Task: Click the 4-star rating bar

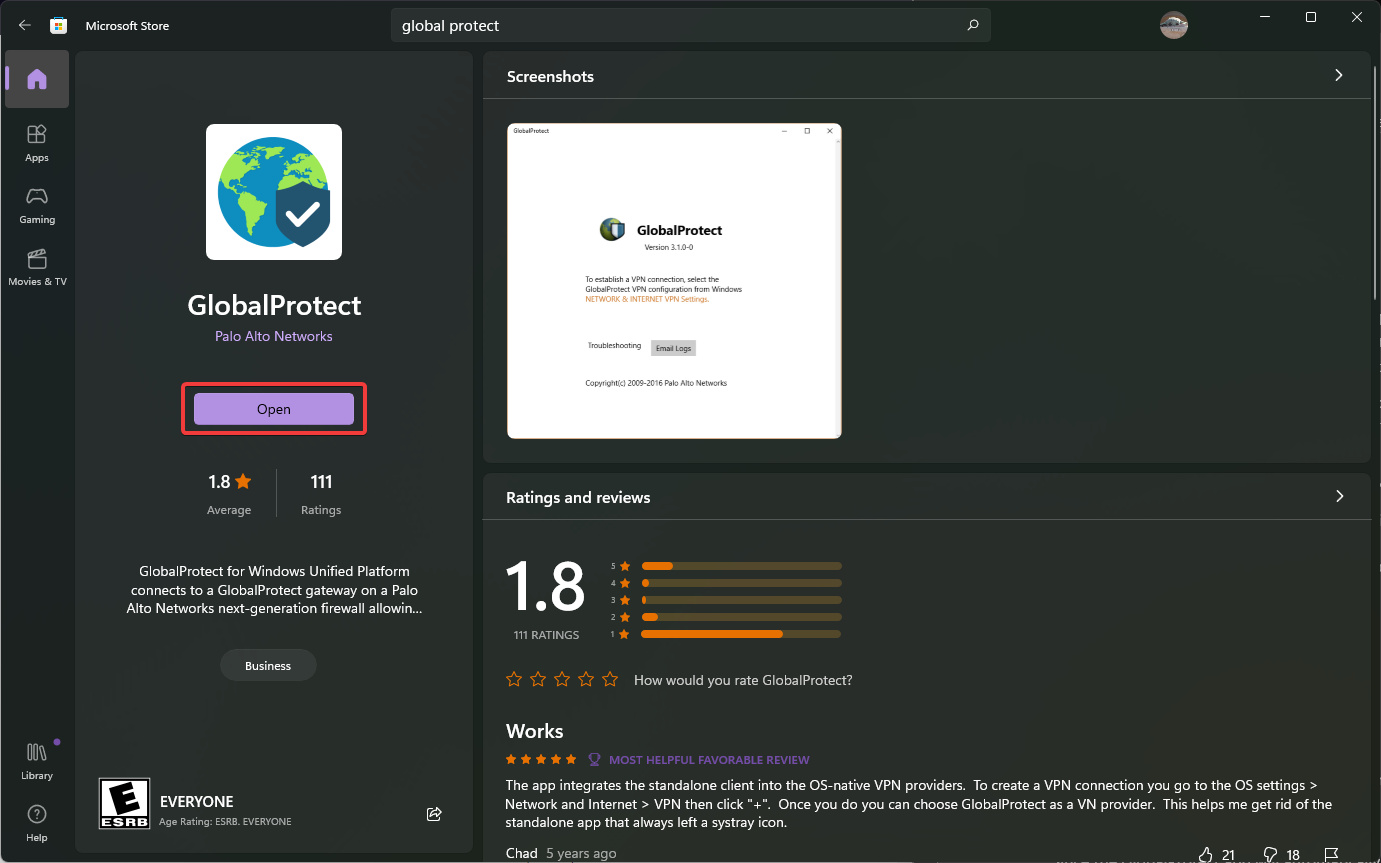Action: click(x=741, y=583)
